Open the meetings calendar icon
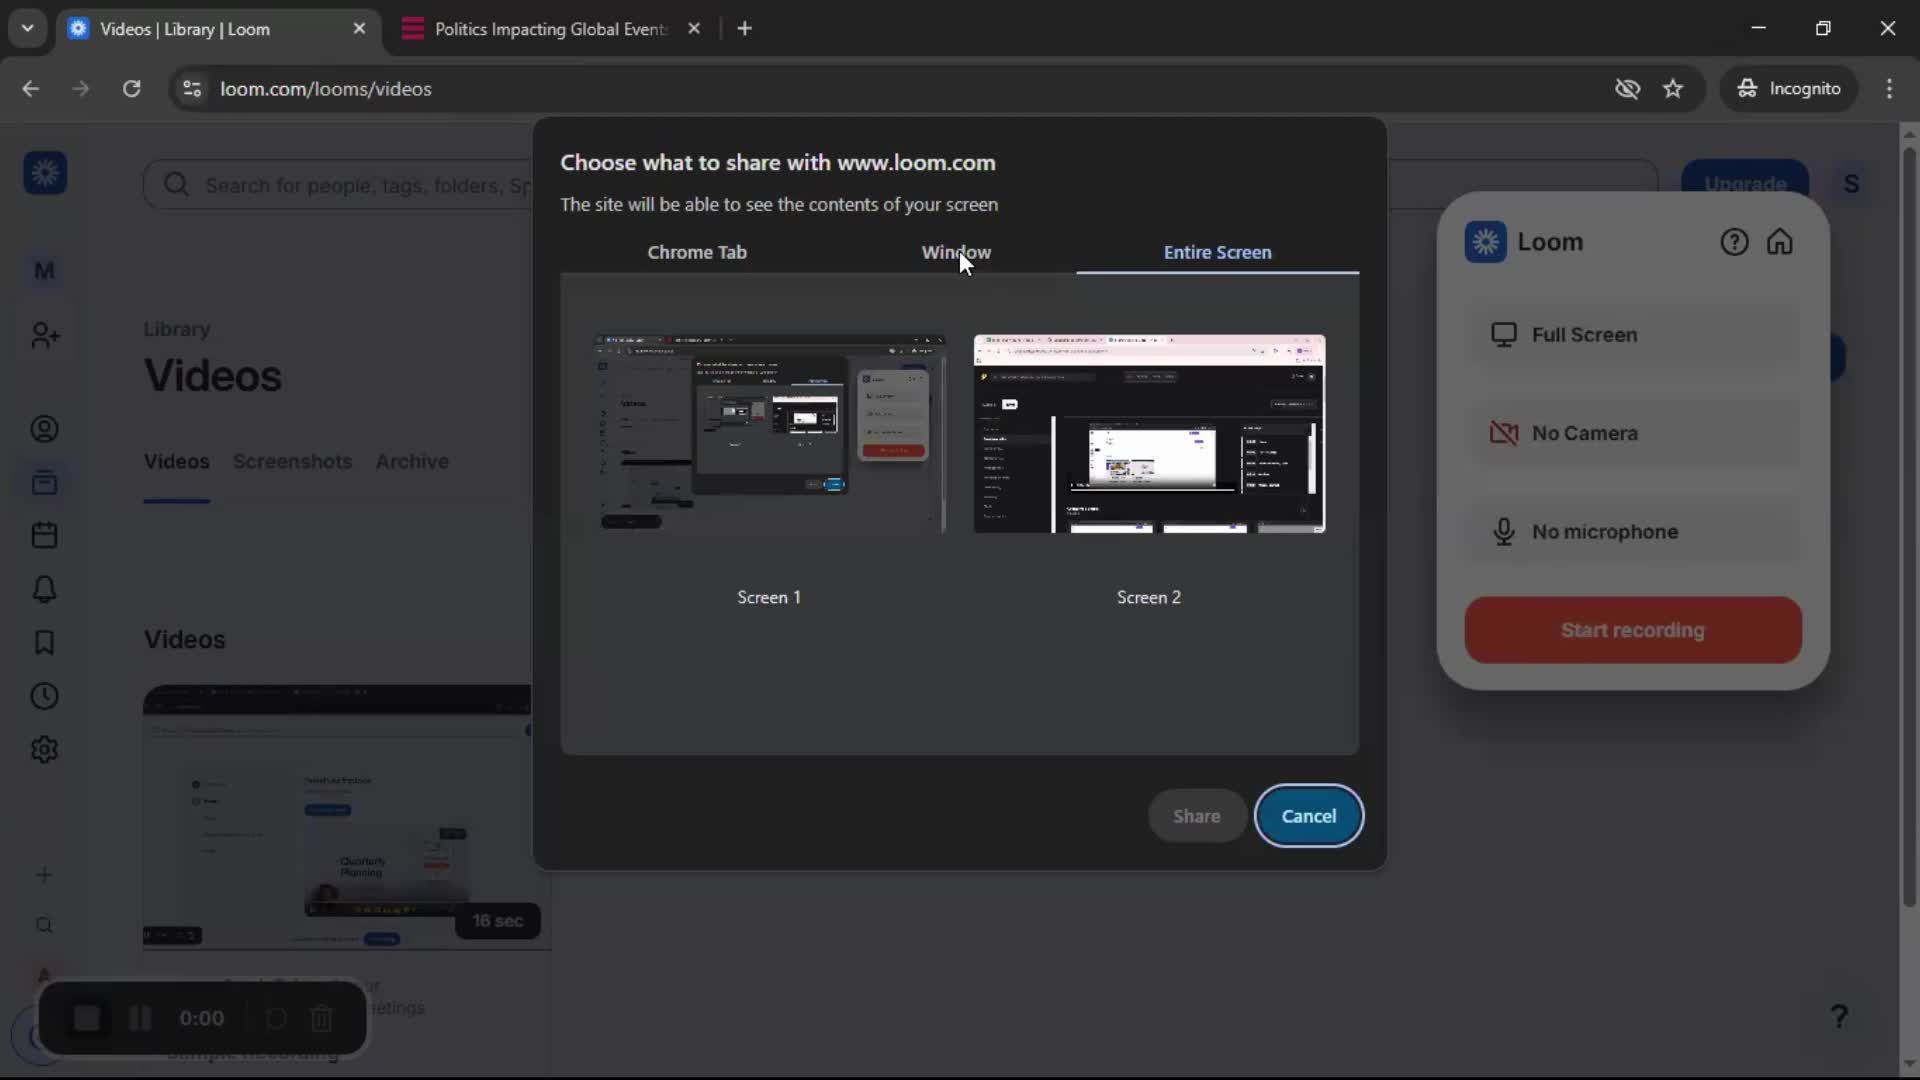 coord(44,535)
